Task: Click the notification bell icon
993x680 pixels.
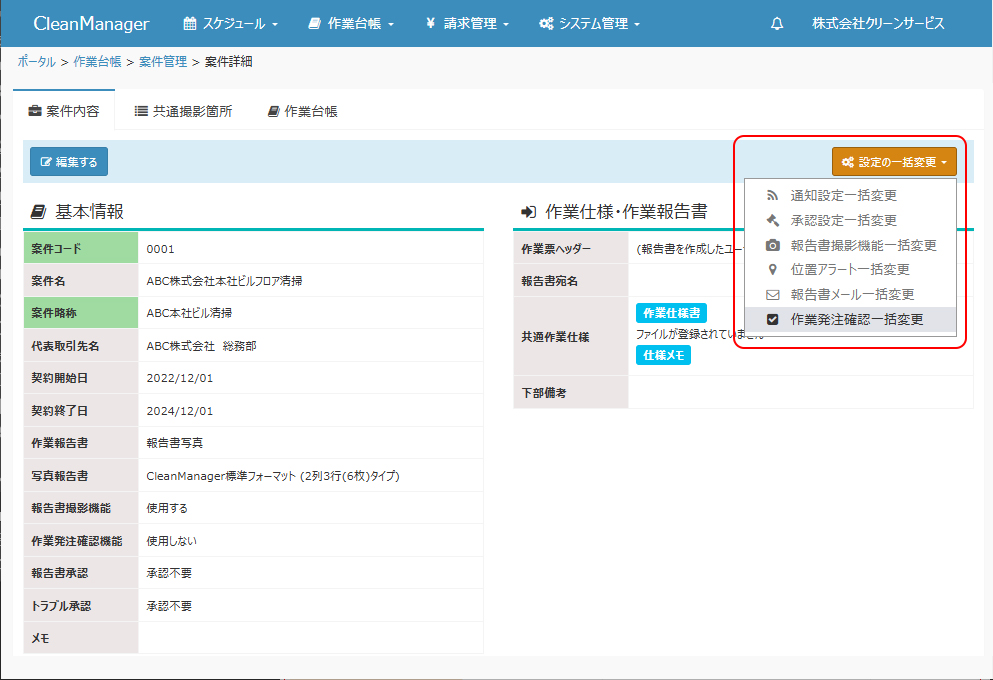Action: click(x=777, y=24)
